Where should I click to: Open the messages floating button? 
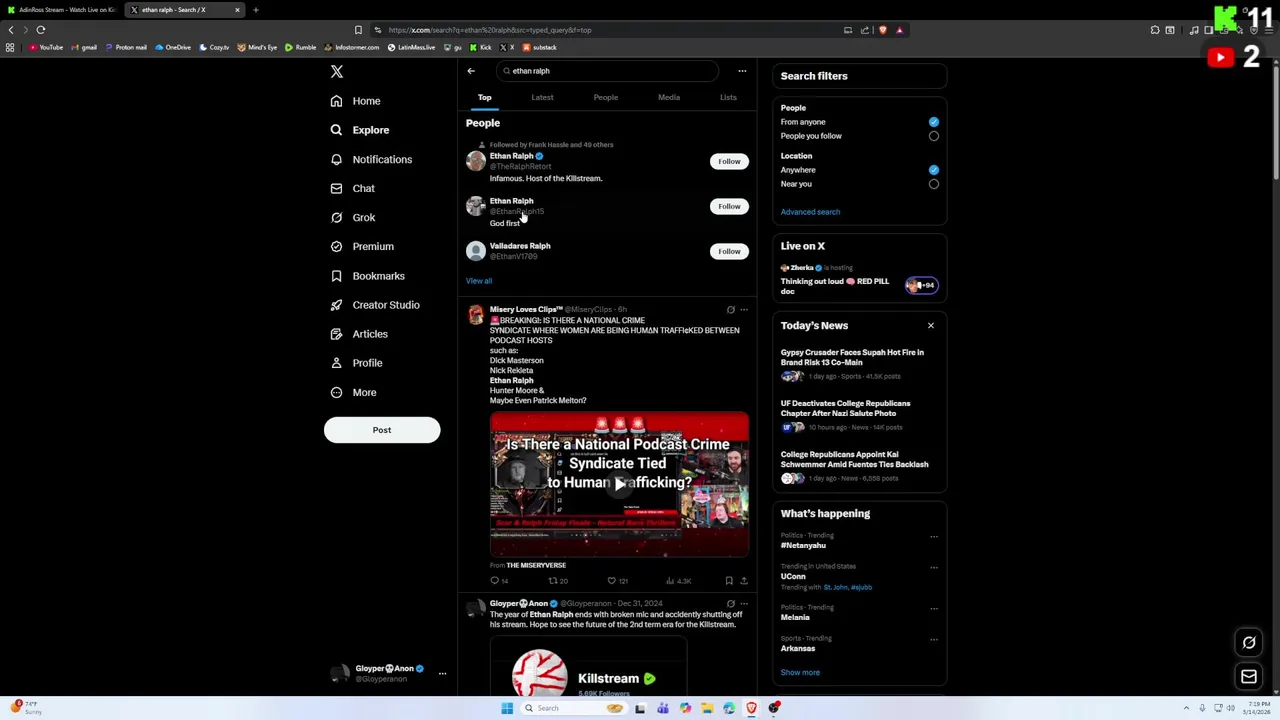1249,677
